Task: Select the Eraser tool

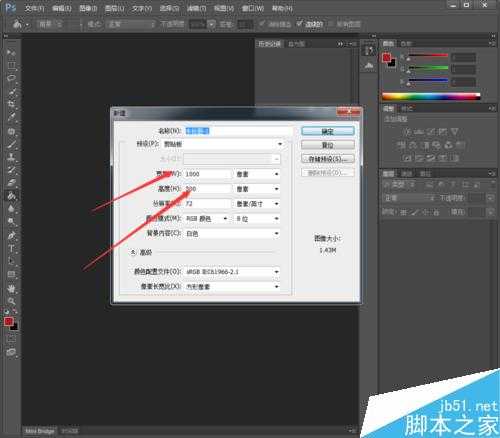Action: coord(11,183)
